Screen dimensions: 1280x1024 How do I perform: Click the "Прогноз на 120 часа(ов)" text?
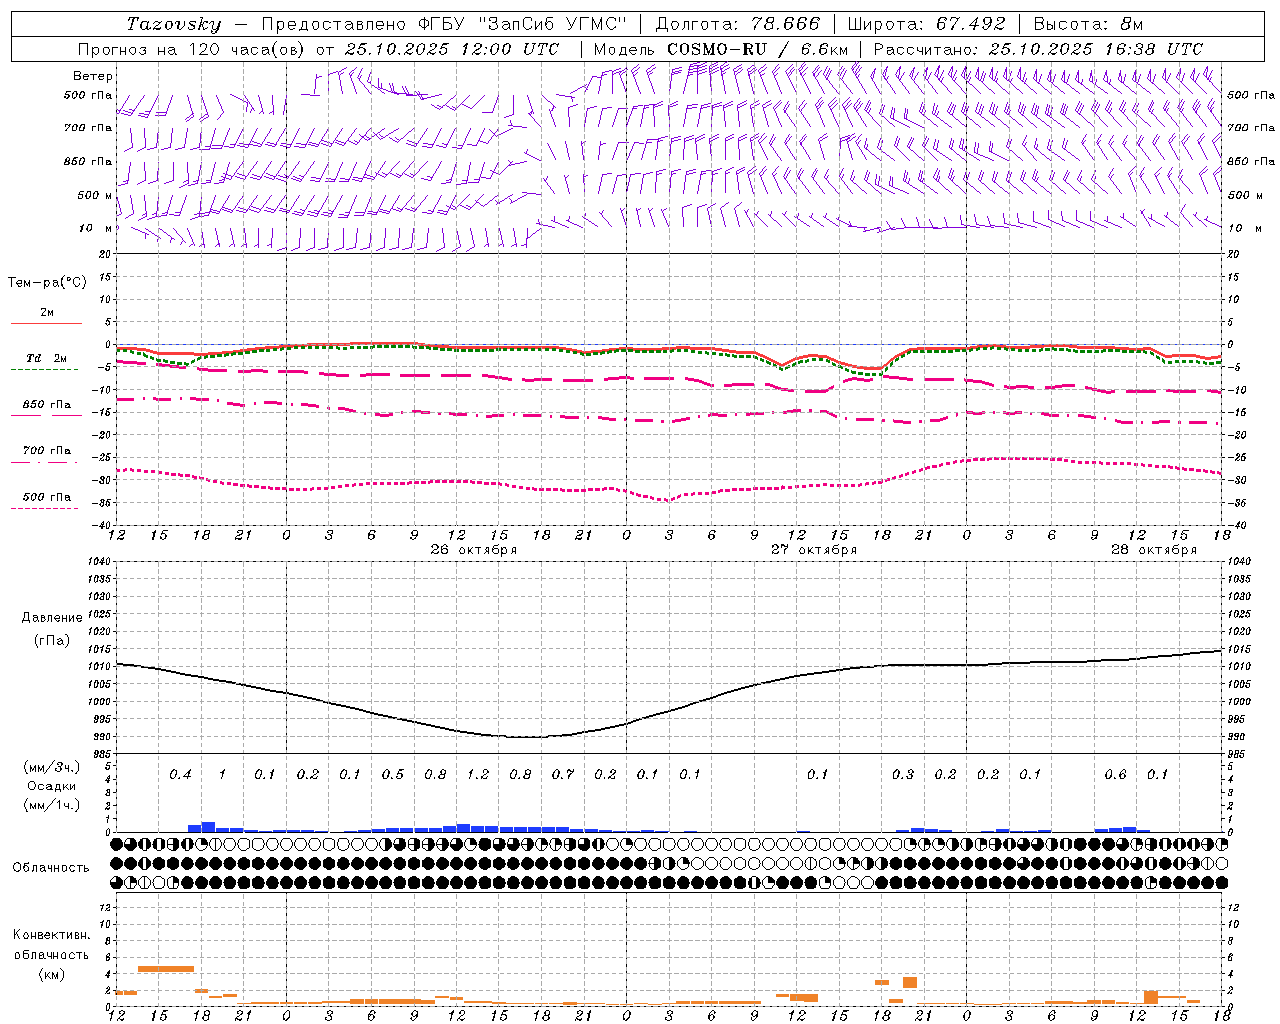(191, 49)
